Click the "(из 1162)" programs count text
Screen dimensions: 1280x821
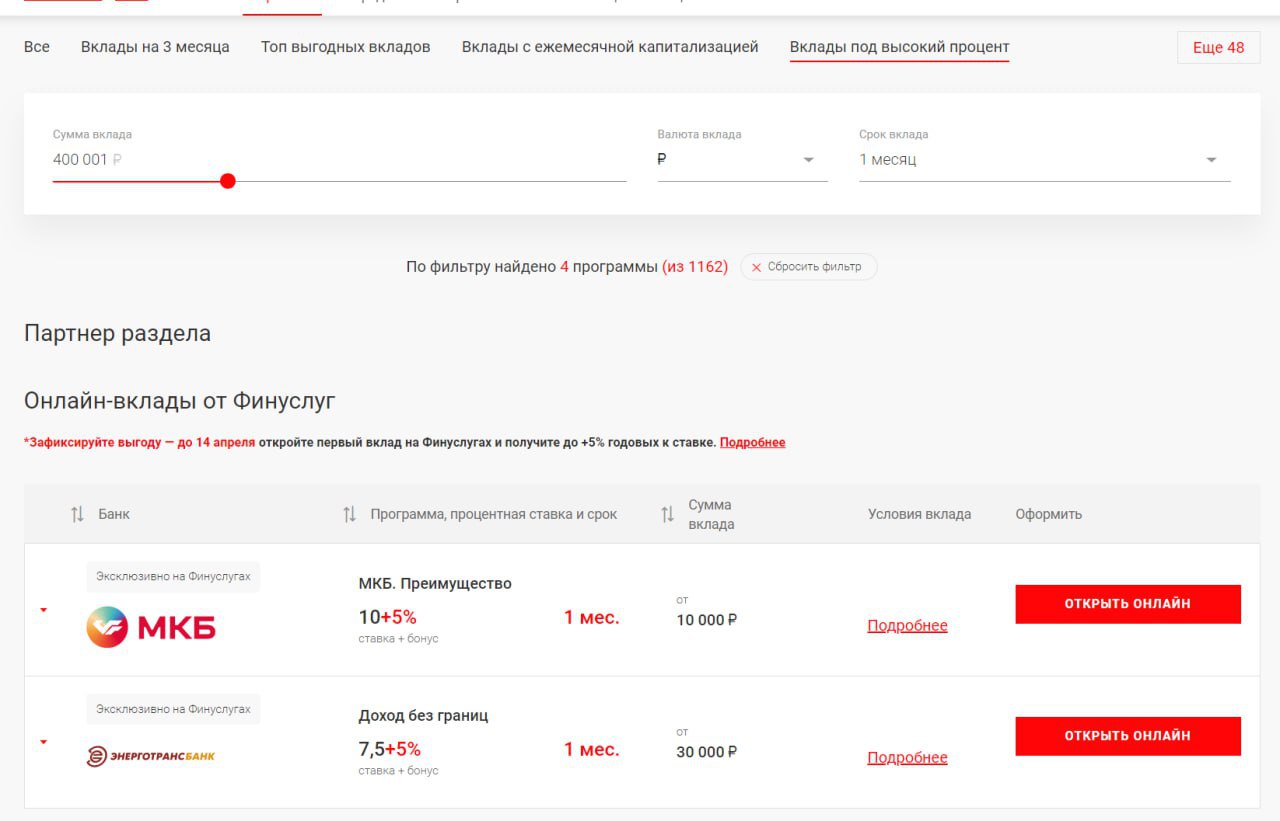(695, 267)
